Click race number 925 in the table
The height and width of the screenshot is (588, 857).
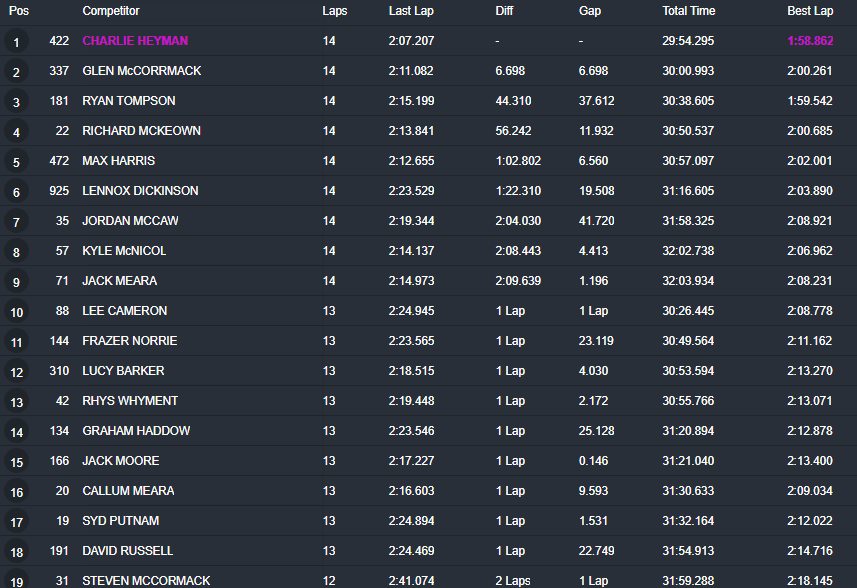(59, 191)
